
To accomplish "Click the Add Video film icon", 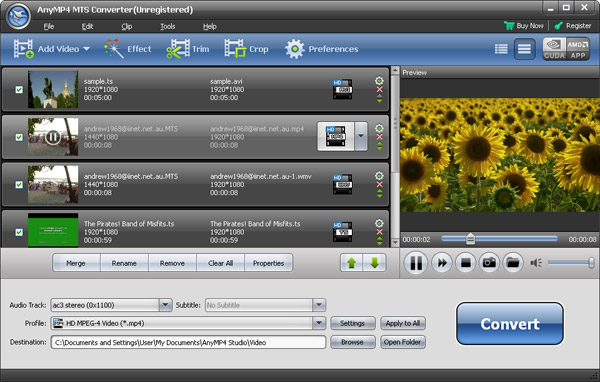I will [x=24, y=49].
